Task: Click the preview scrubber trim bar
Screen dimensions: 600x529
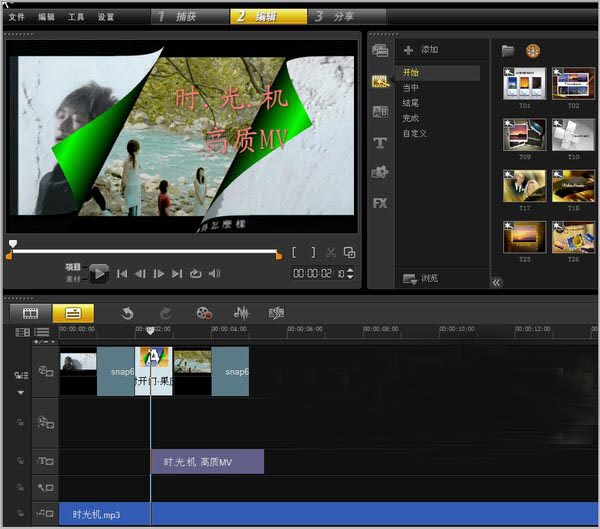Action: pyautogui.click(x=145, y=251)
